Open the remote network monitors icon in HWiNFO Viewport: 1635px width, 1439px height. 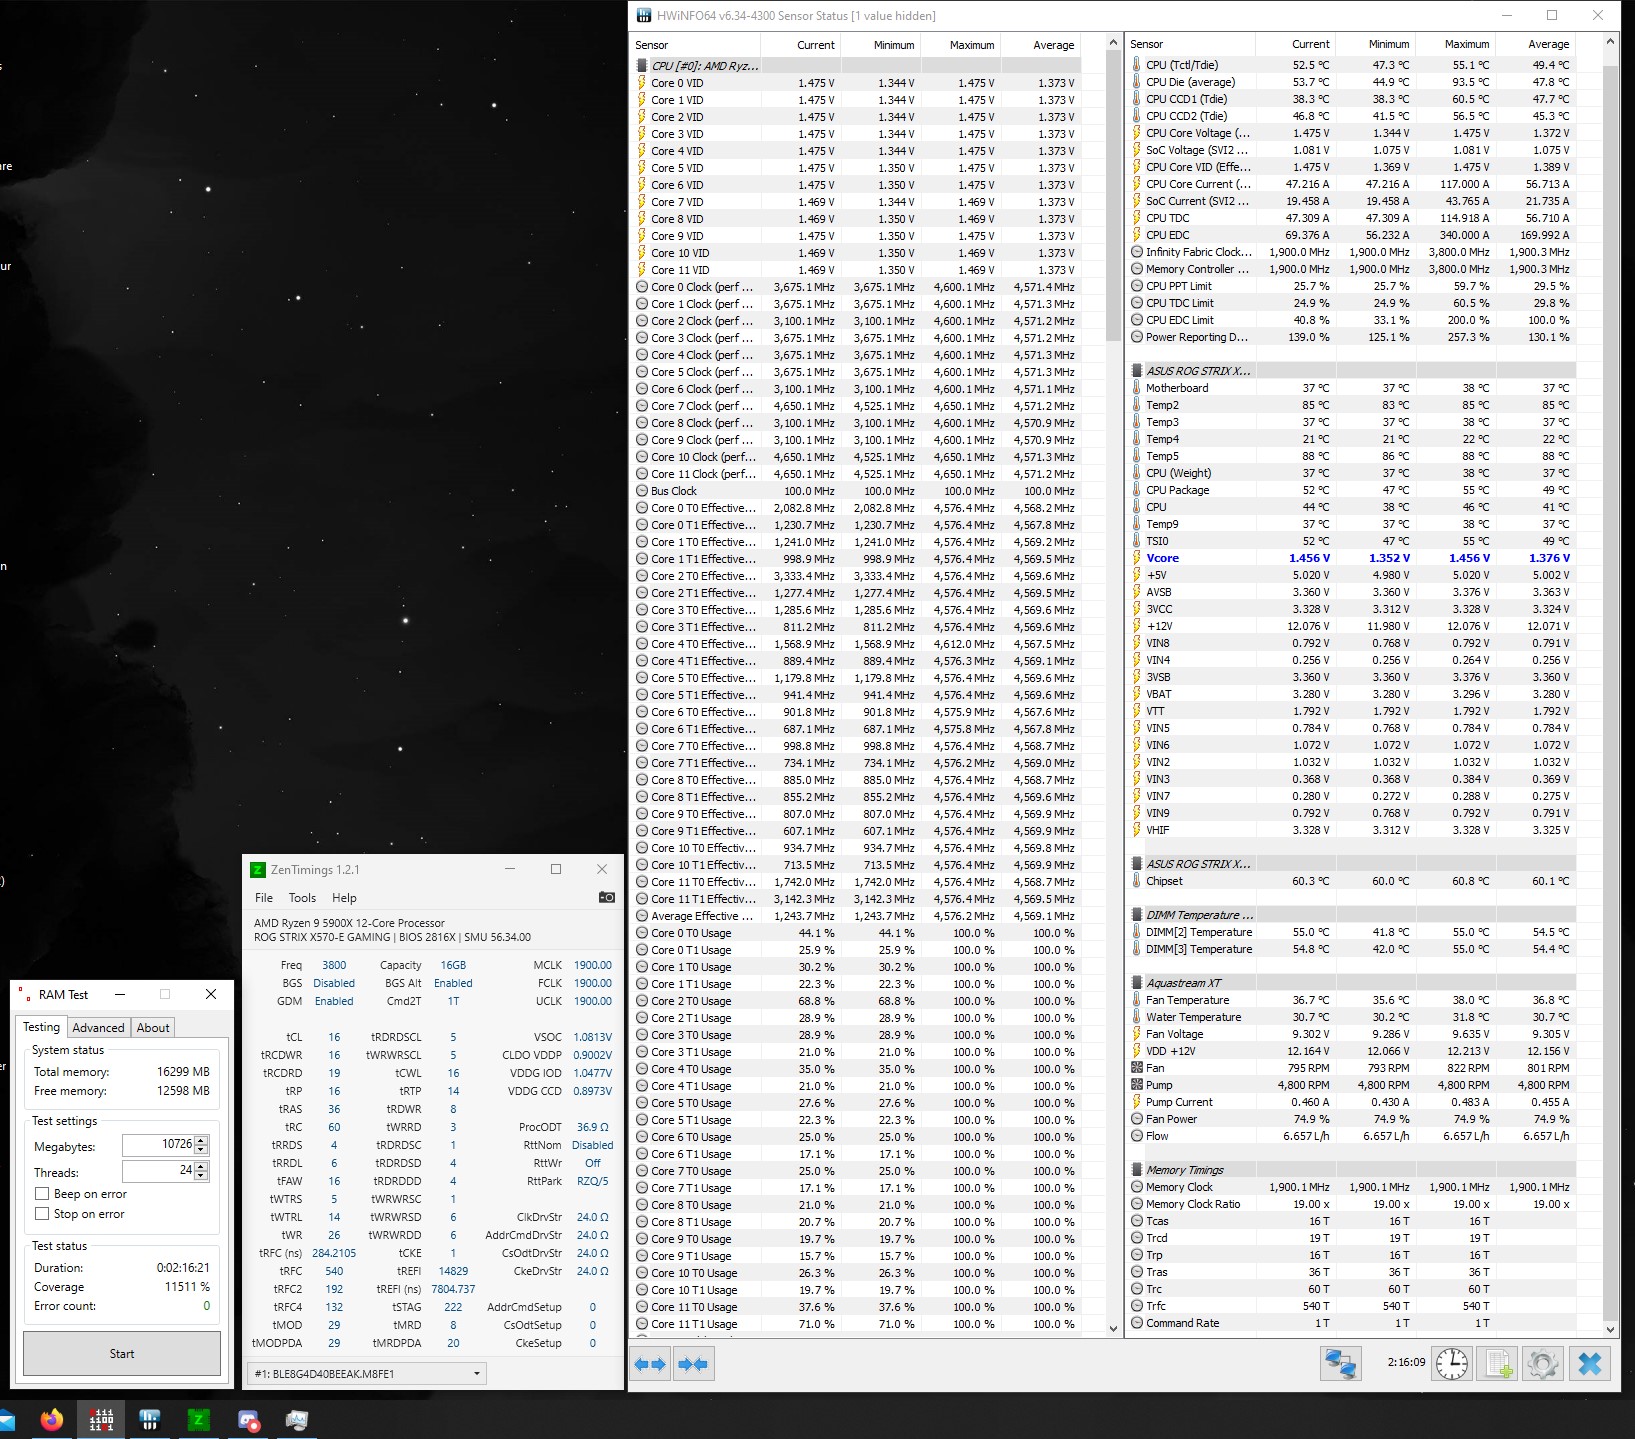pos(1340,1364)
